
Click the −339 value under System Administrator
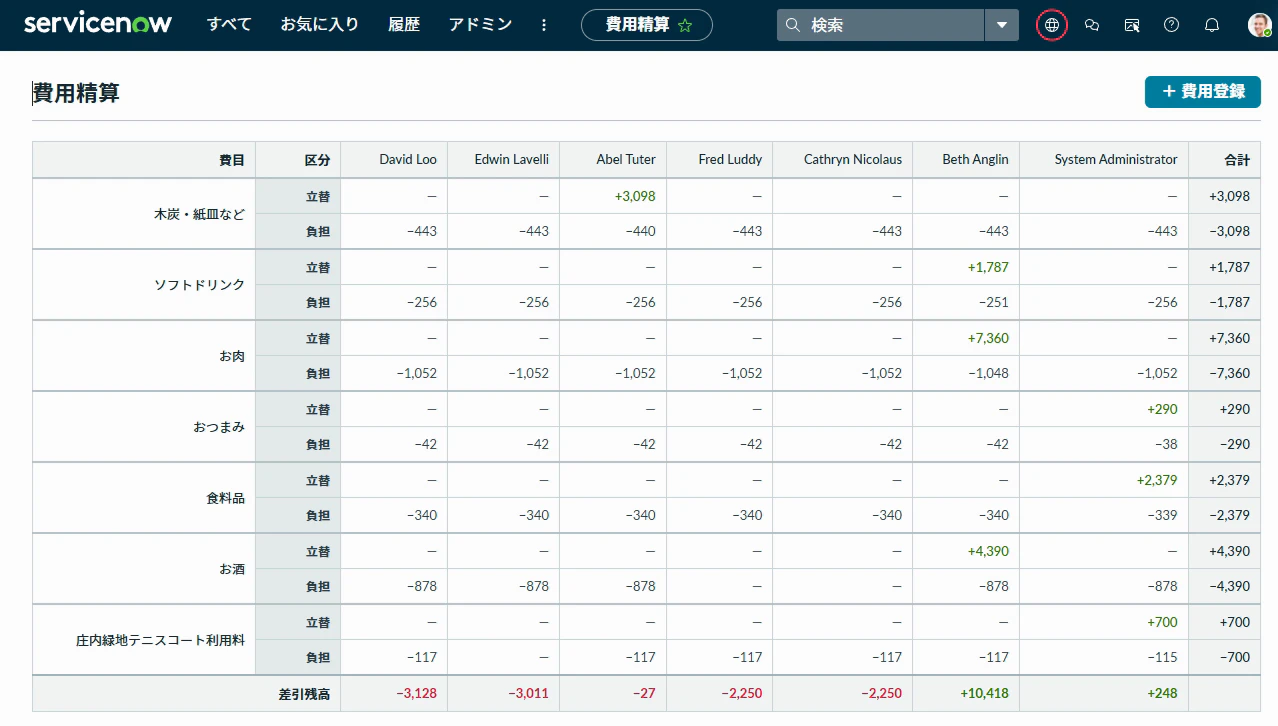click(x=1163, y=515)
